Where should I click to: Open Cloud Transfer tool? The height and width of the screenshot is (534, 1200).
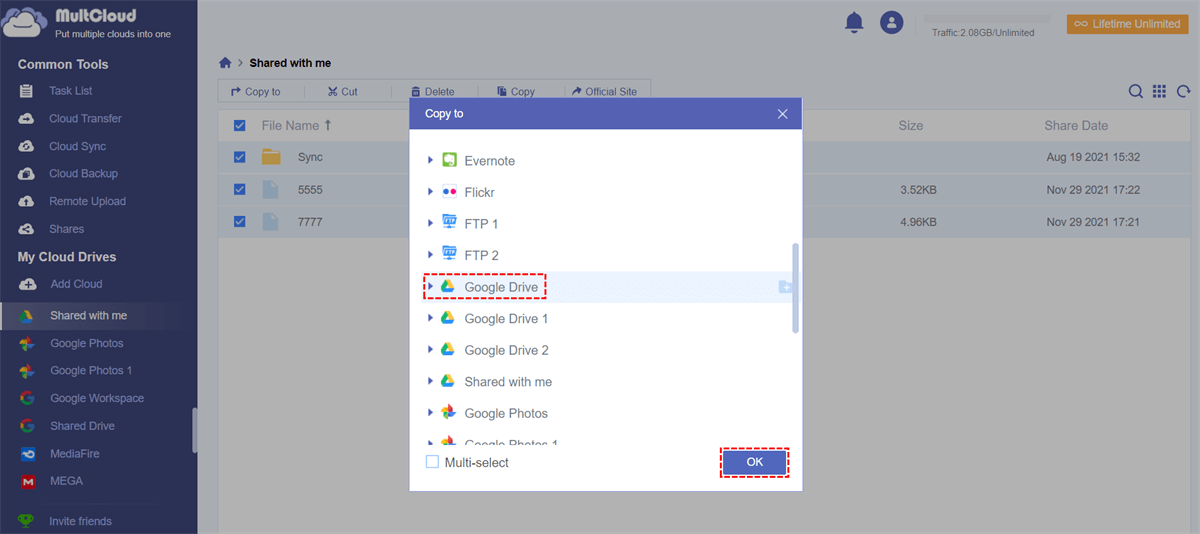85,118
